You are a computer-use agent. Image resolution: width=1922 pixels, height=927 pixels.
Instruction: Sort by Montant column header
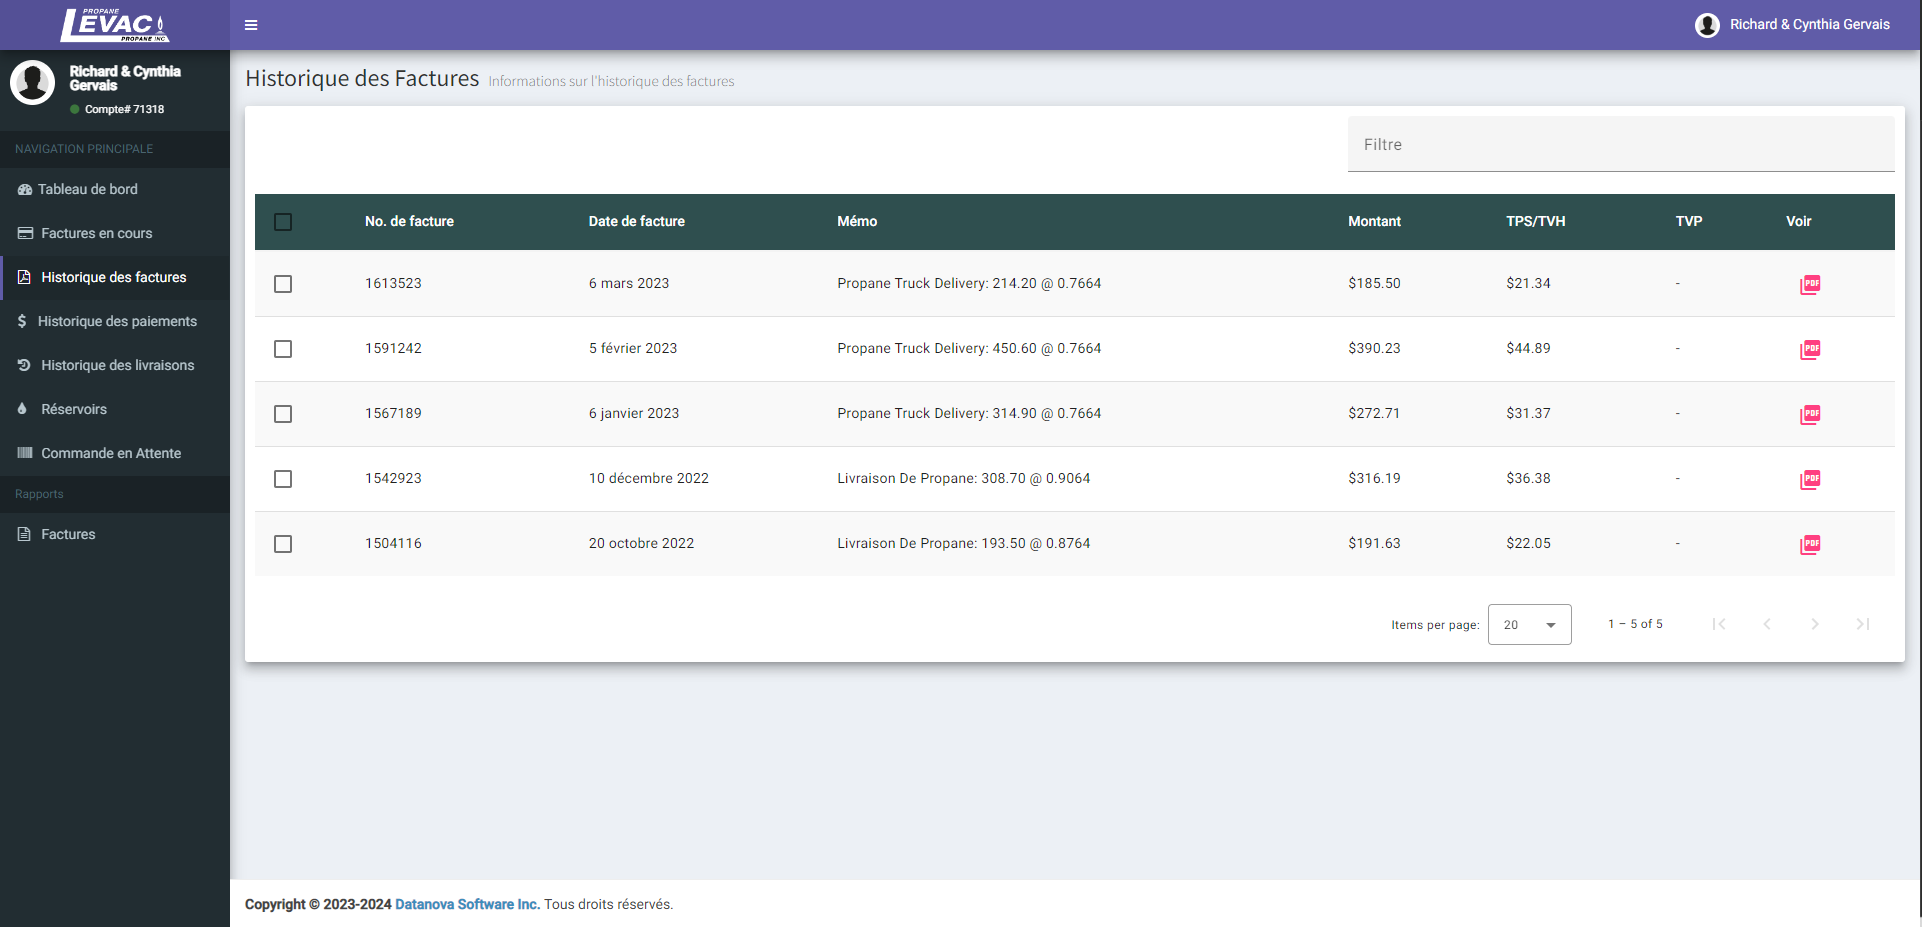1374,221
